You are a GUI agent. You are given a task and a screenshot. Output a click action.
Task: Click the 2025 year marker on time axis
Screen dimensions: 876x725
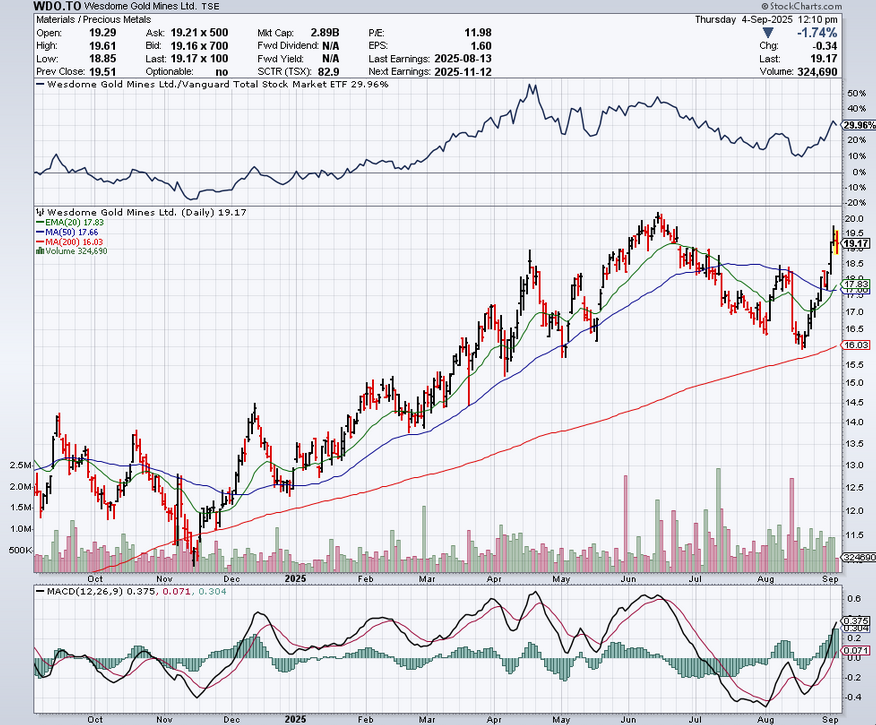[294, 578]
